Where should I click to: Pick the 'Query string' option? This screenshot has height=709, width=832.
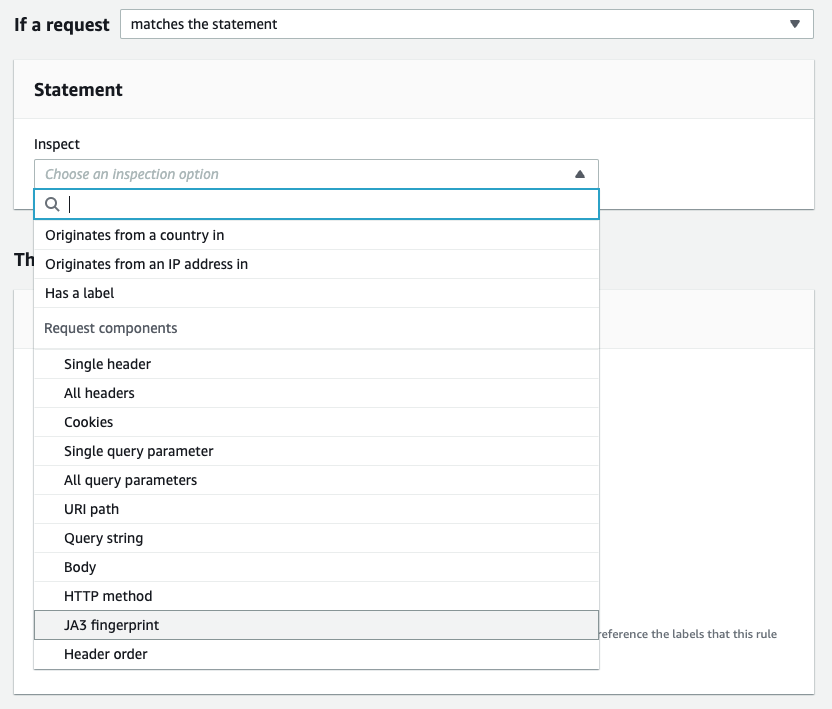click(x=316, y=538)
